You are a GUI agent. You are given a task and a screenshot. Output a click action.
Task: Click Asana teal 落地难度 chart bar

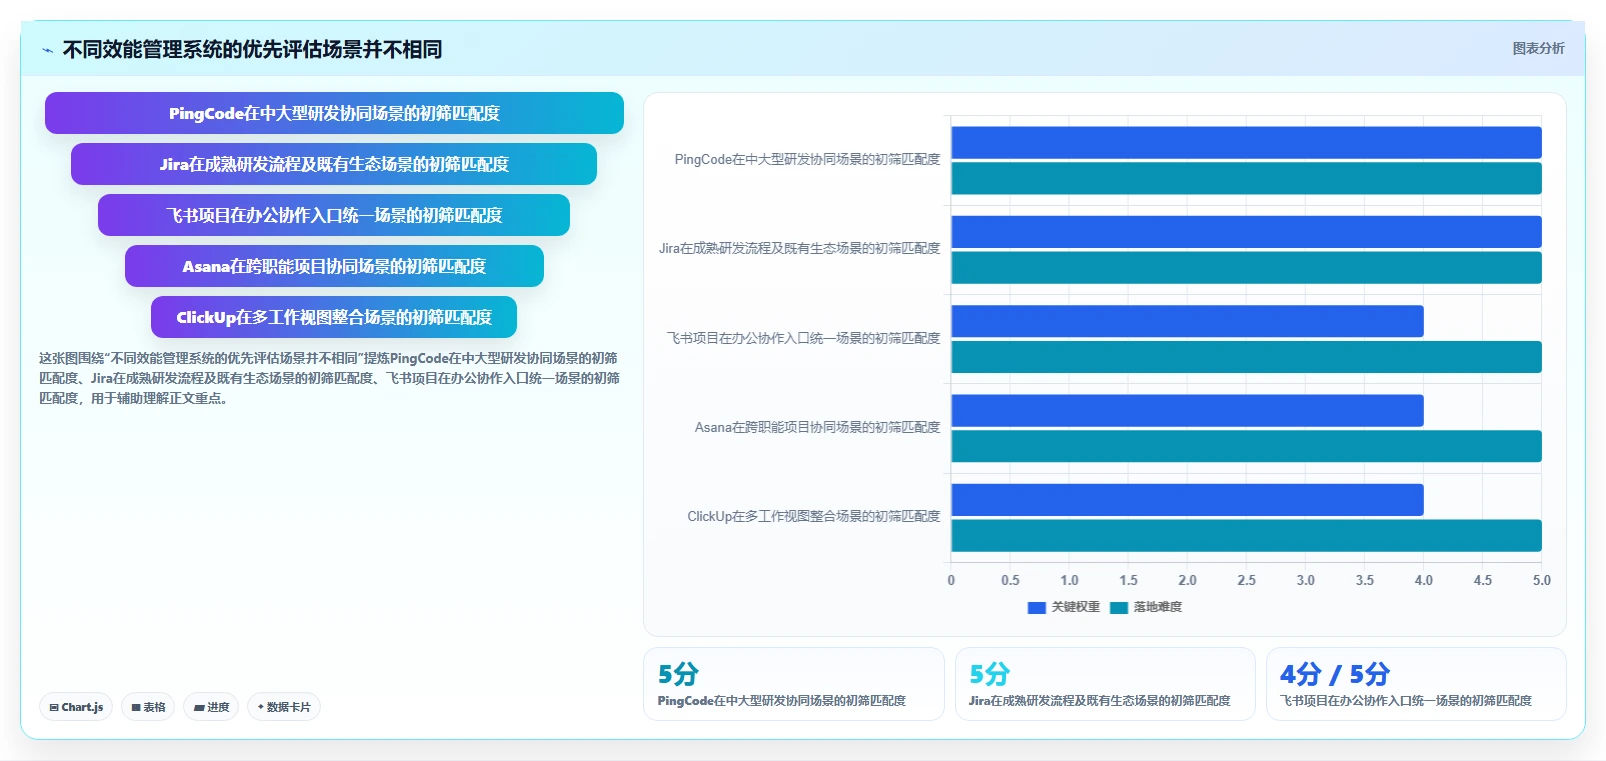[x=1246, y=446]
